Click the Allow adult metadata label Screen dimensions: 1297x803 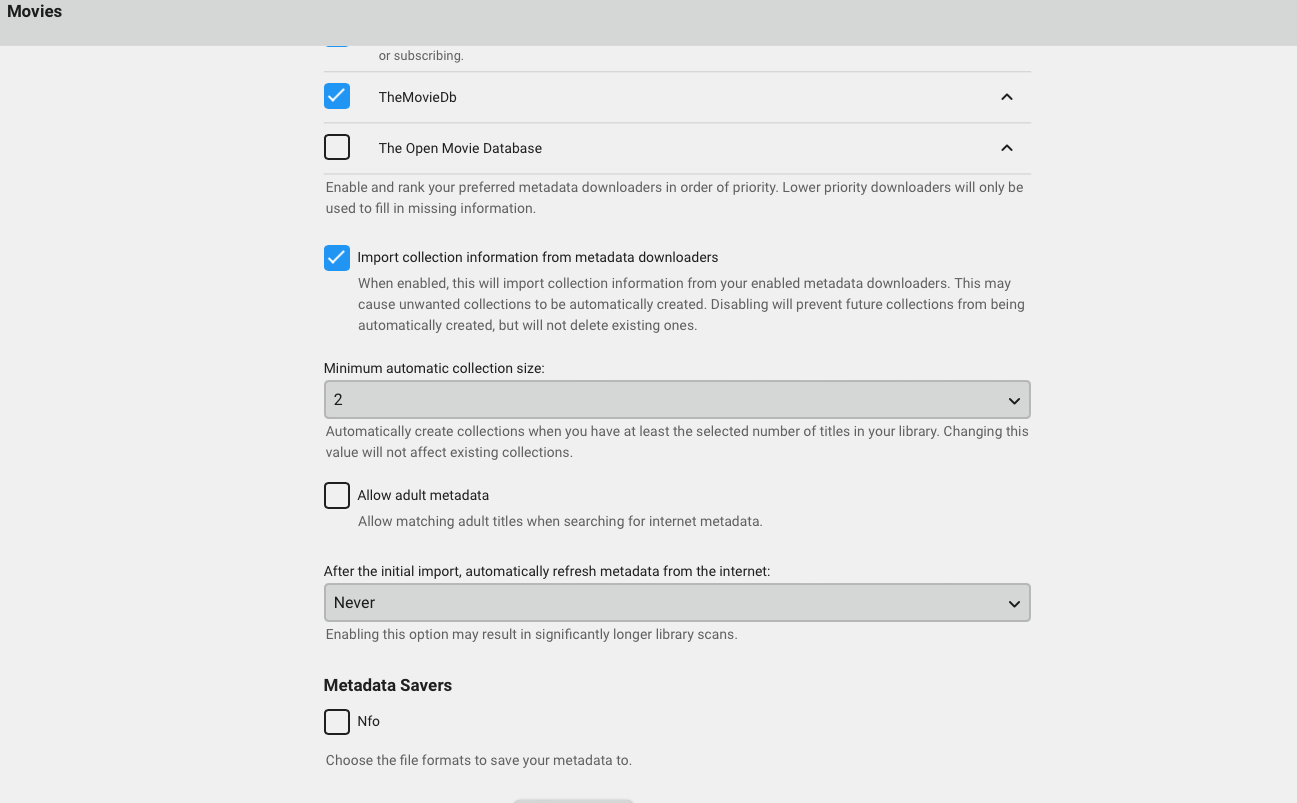tap(423, 495)
